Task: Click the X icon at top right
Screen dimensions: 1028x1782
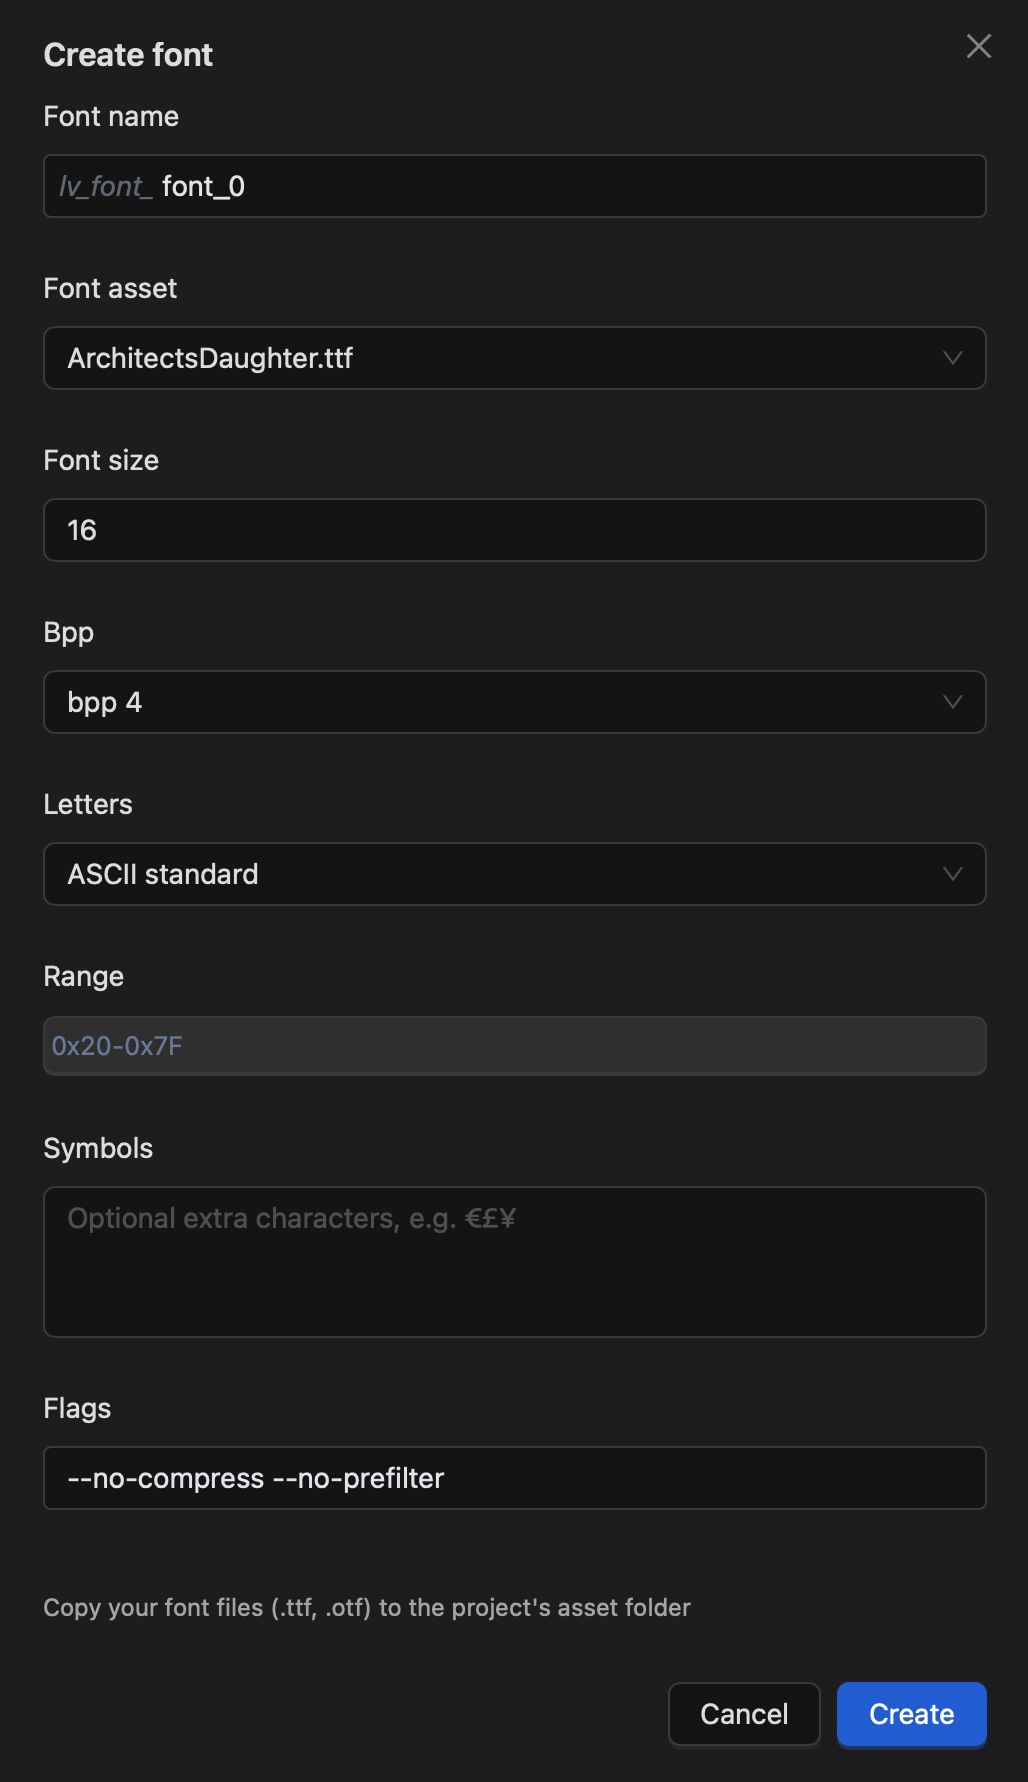Action: pos(977,46)
